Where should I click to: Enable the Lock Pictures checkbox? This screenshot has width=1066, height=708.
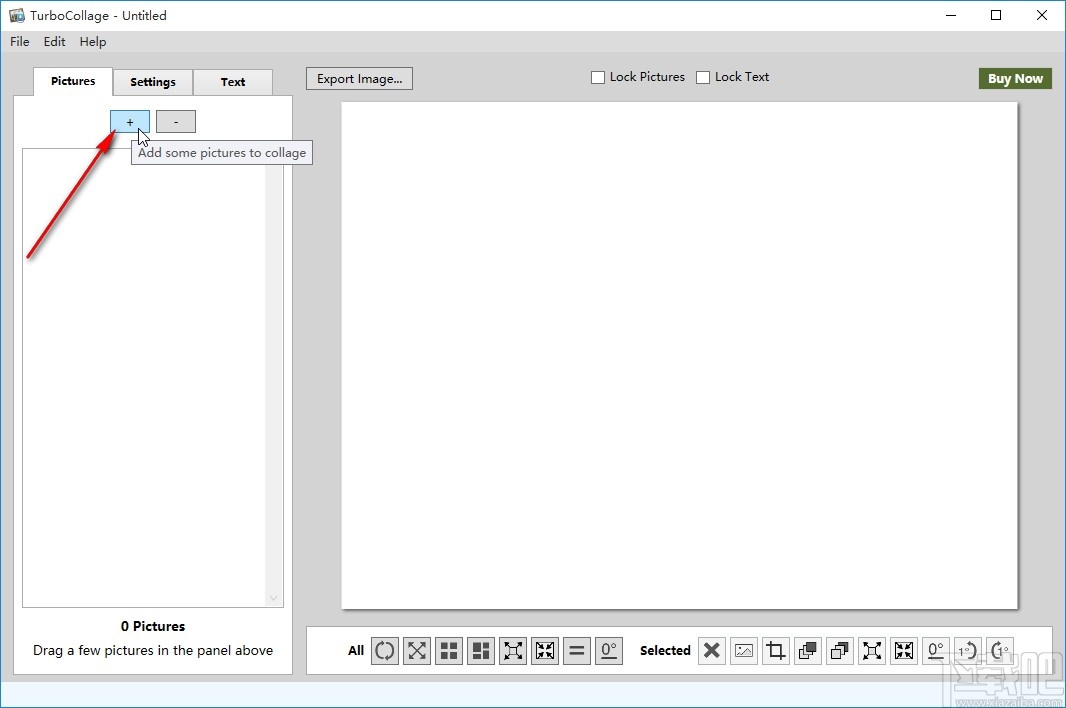598,77
